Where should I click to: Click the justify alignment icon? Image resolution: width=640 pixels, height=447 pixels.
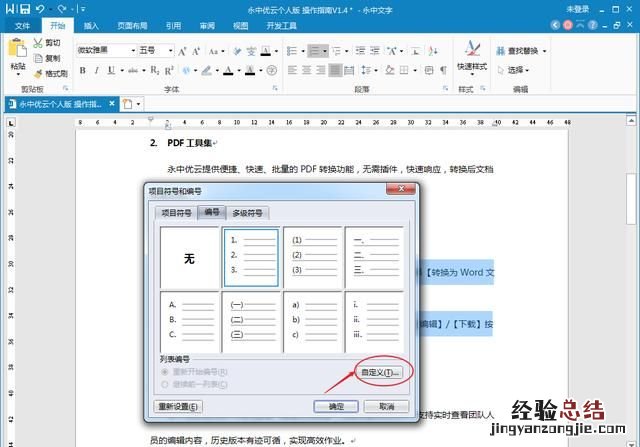(335, 70)
